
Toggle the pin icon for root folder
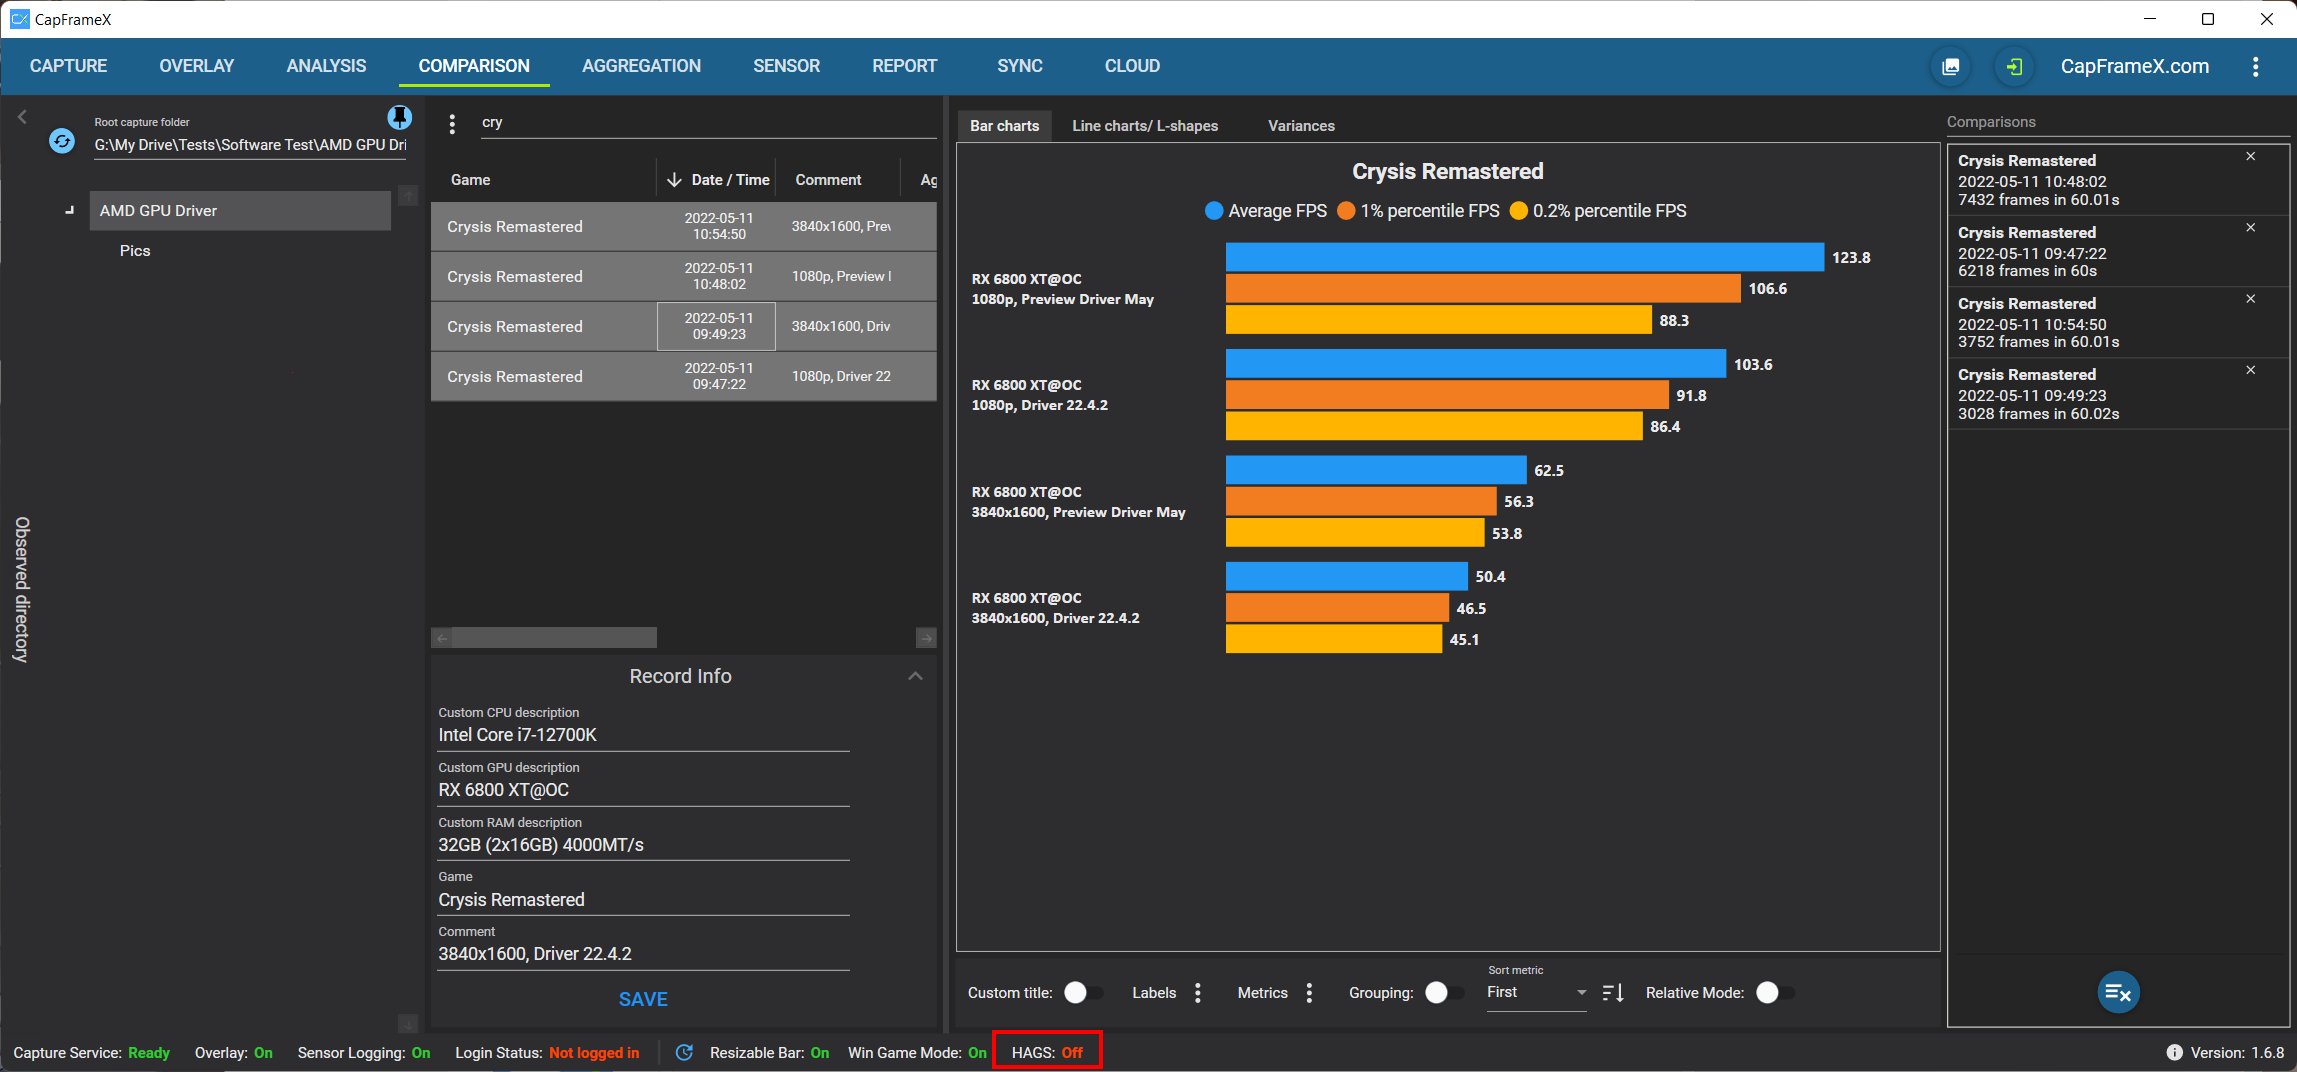[x=399, y=118]
